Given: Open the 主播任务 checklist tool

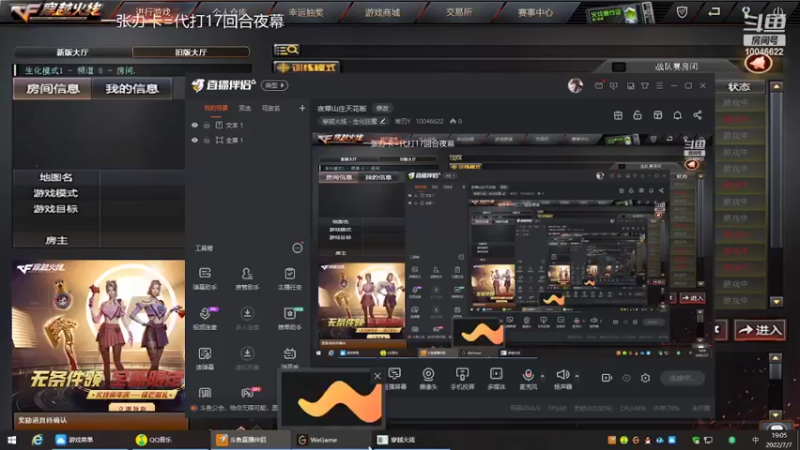Looking at the screenshot, I should (290, 279).
